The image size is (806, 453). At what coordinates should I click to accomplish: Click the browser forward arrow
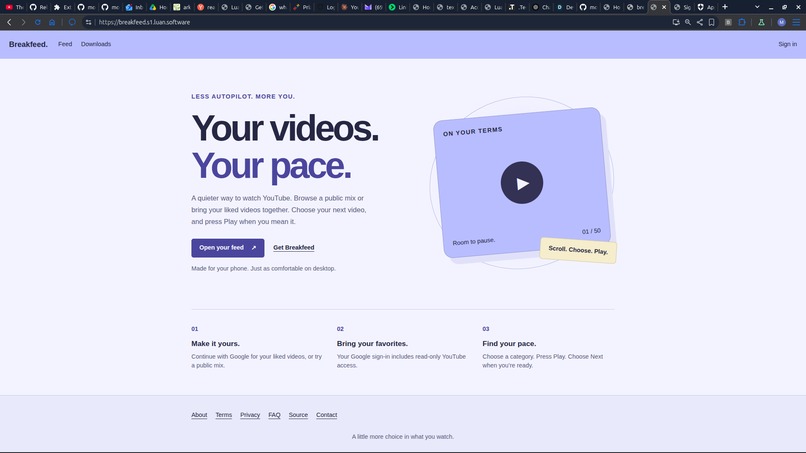tap(23, 22)
